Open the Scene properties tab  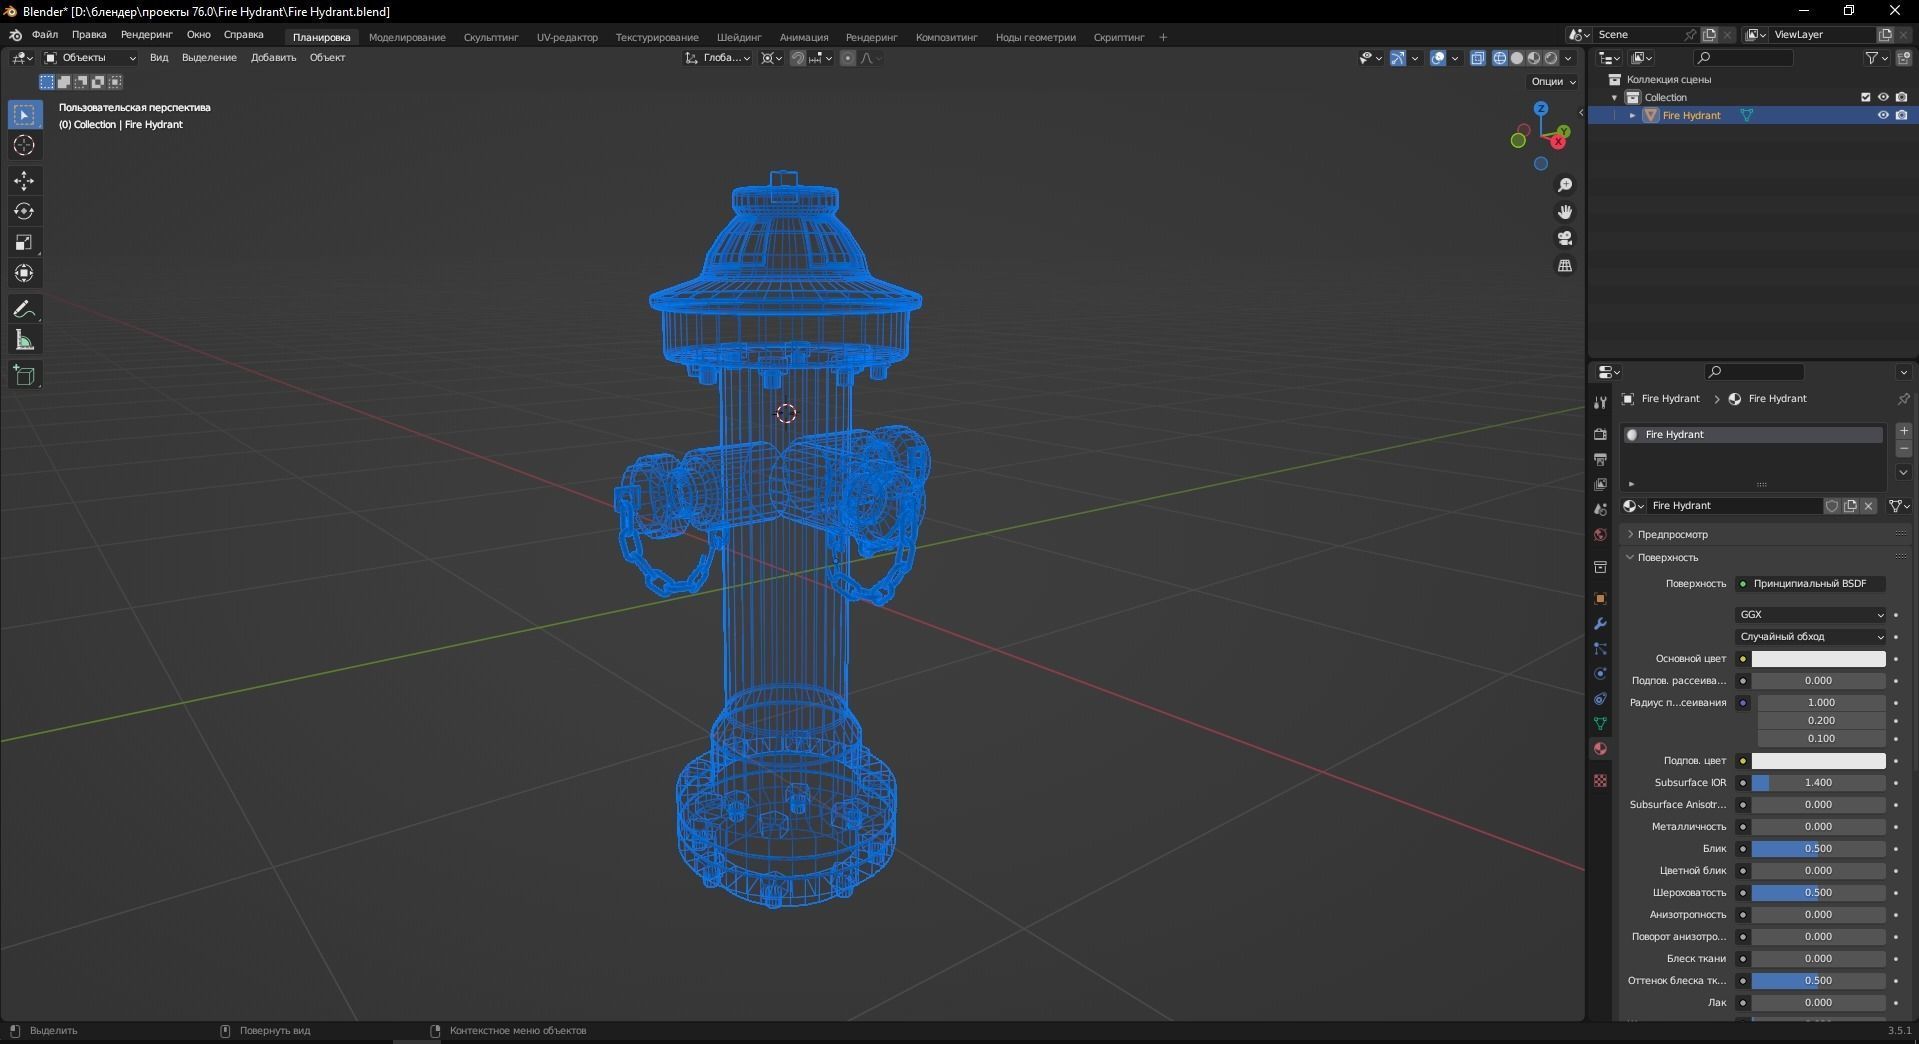[x=1600, y=509]
